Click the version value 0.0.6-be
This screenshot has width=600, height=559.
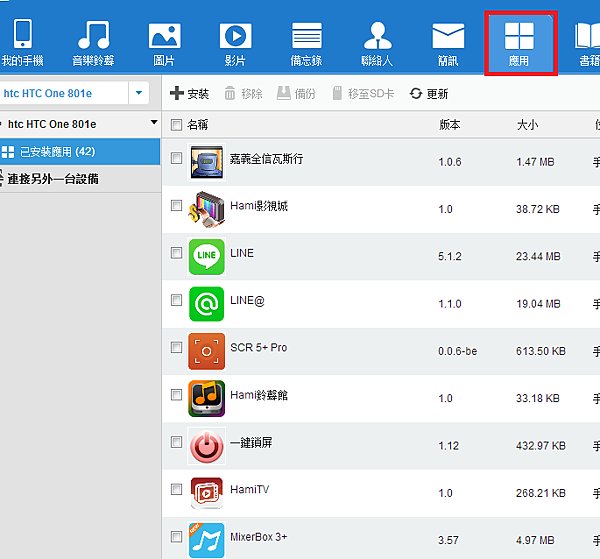pos(458,351)
